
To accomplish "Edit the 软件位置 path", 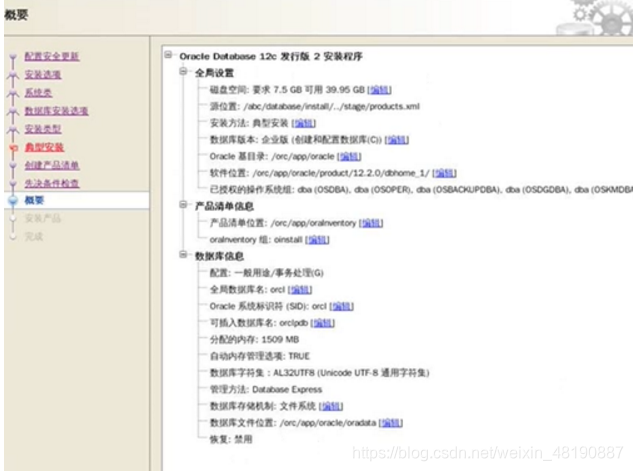I will click(x=444, y=173).
